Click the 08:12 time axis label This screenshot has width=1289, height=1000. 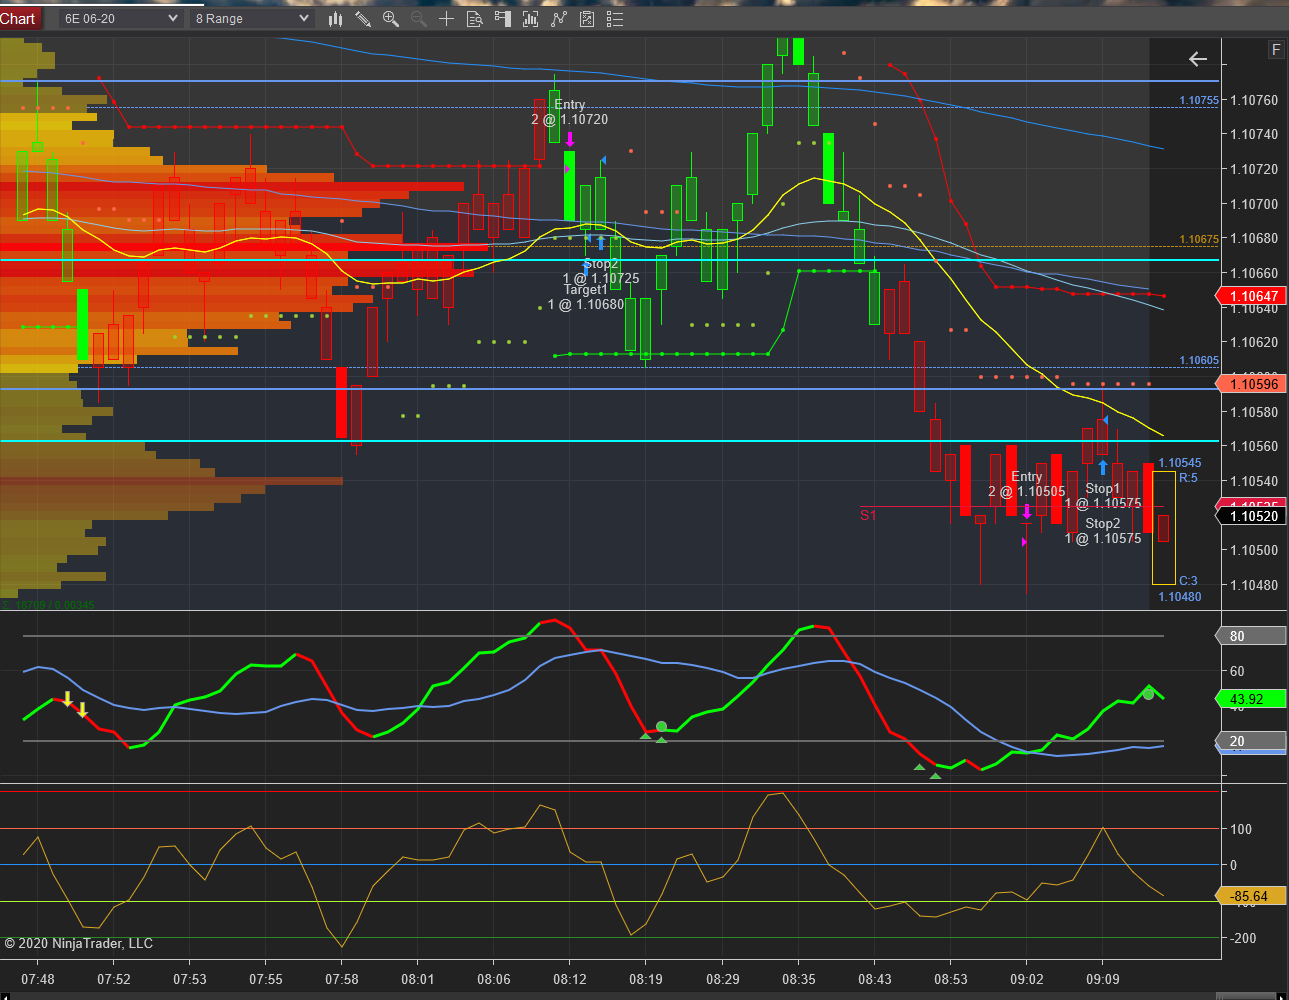pyautogui.click(x=570, y=979)
